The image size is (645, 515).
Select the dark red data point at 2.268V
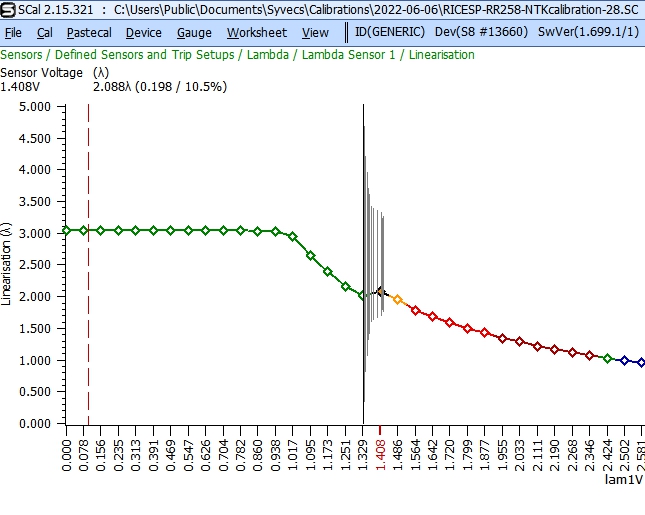tap(572, 353)
